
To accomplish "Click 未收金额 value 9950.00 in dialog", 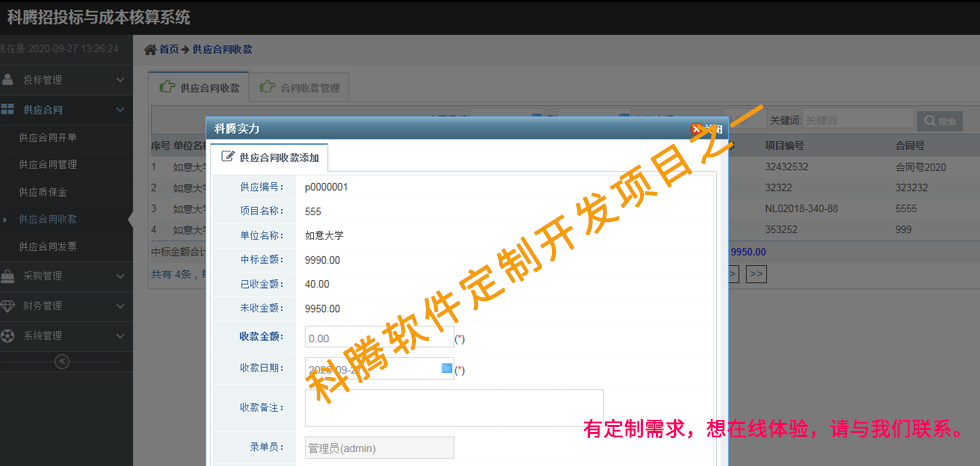I will [x=322, y=309].
